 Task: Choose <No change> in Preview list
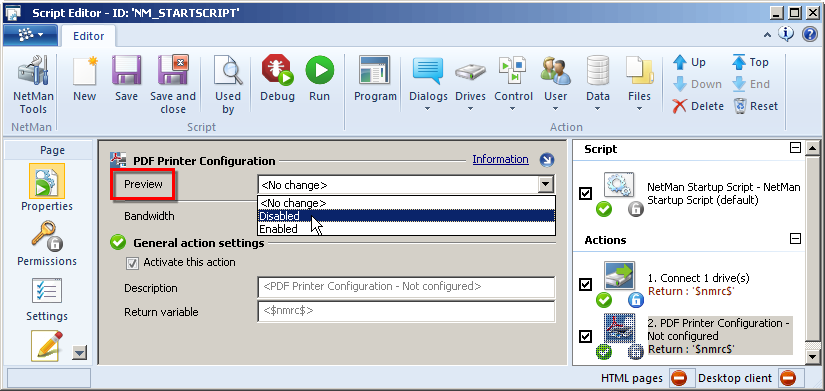click(x=406, y=203)
